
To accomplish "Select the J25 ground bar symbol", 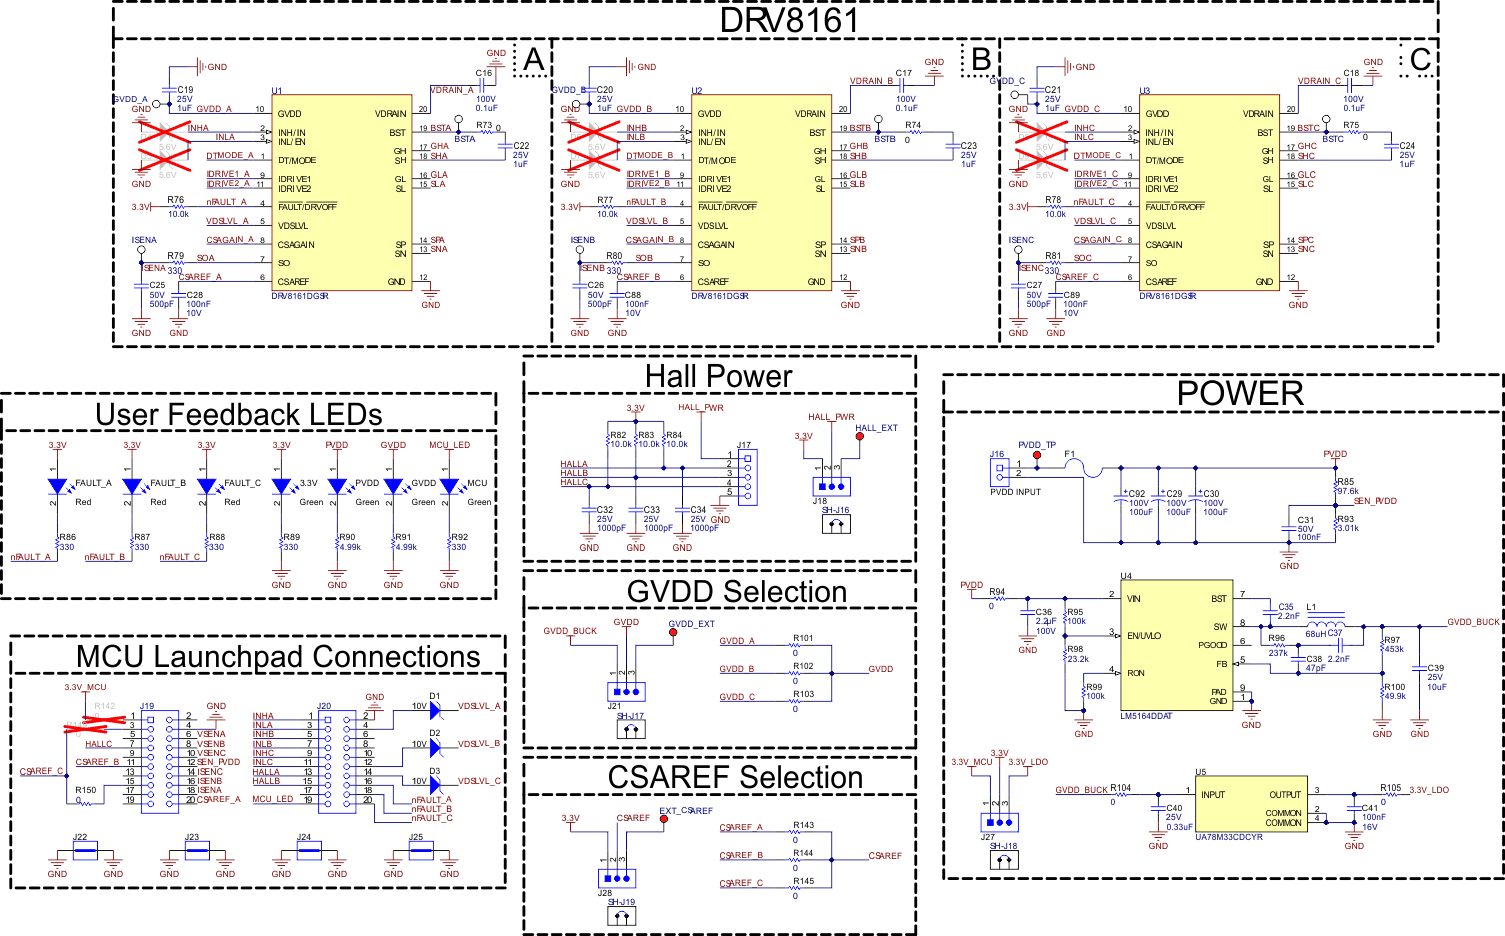I will pyautogui.click(x=421, y=852).
